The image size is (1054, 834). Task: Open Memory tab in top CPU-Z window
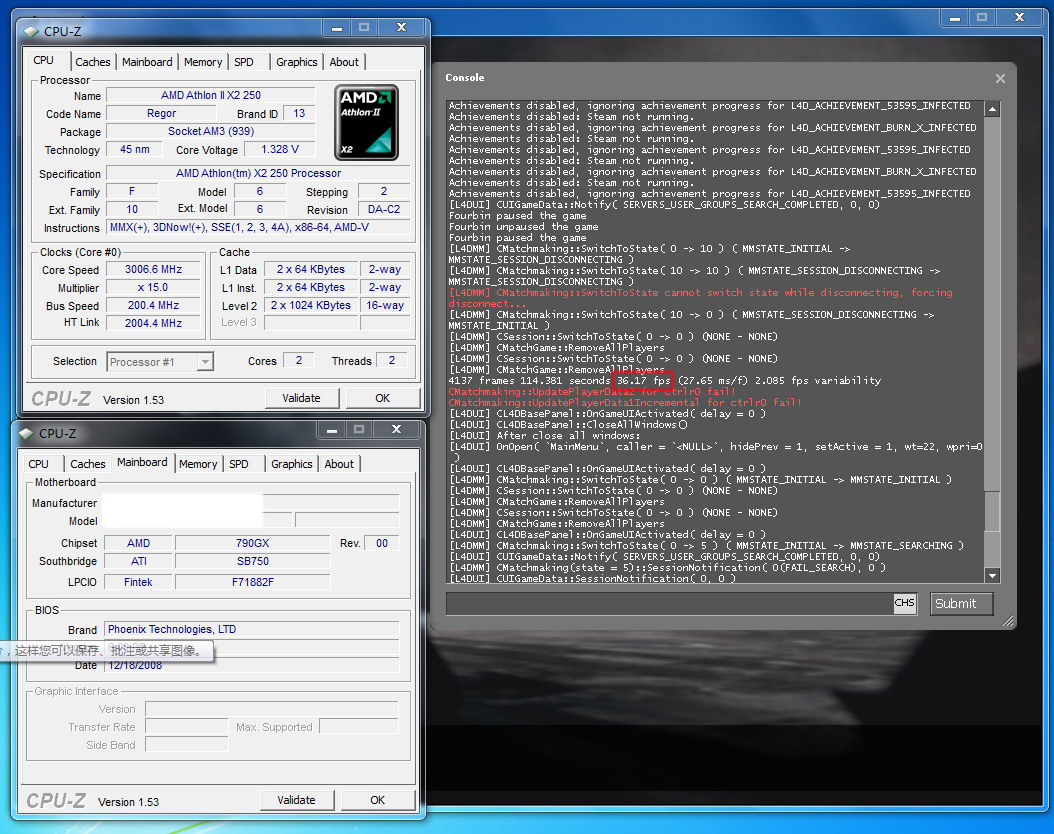click(x=202, y=62)
